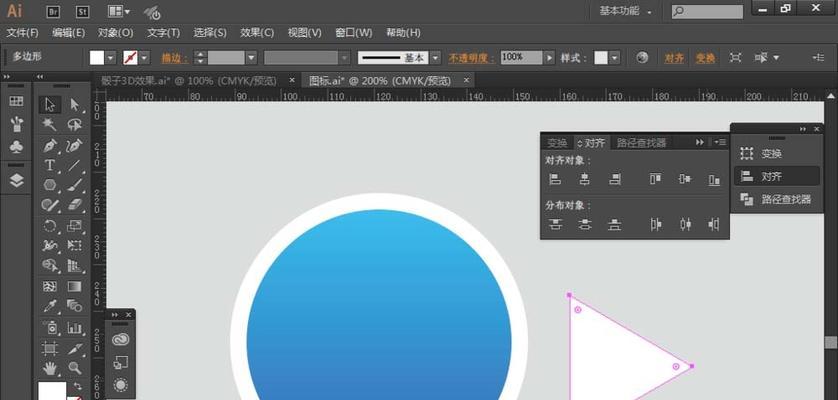The image size is (838, 400).
Task: Click vertical distribute center icon
Action: (585, 225)
